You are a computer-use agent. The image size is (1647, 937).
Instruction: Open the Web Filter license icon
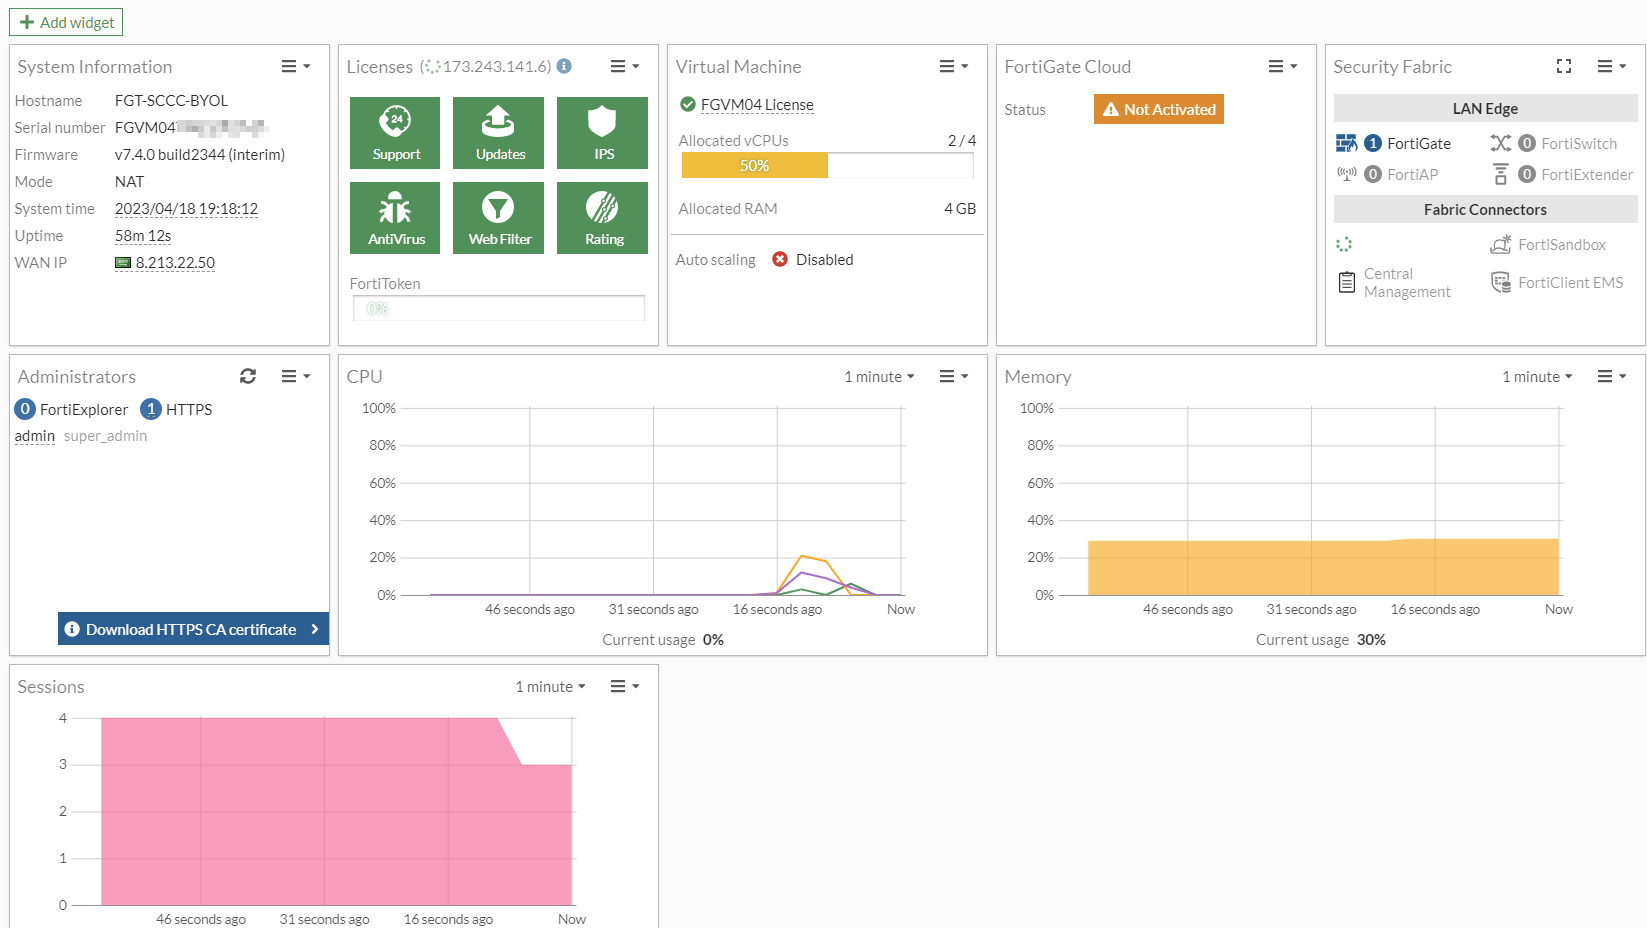(x=498, y=217)
